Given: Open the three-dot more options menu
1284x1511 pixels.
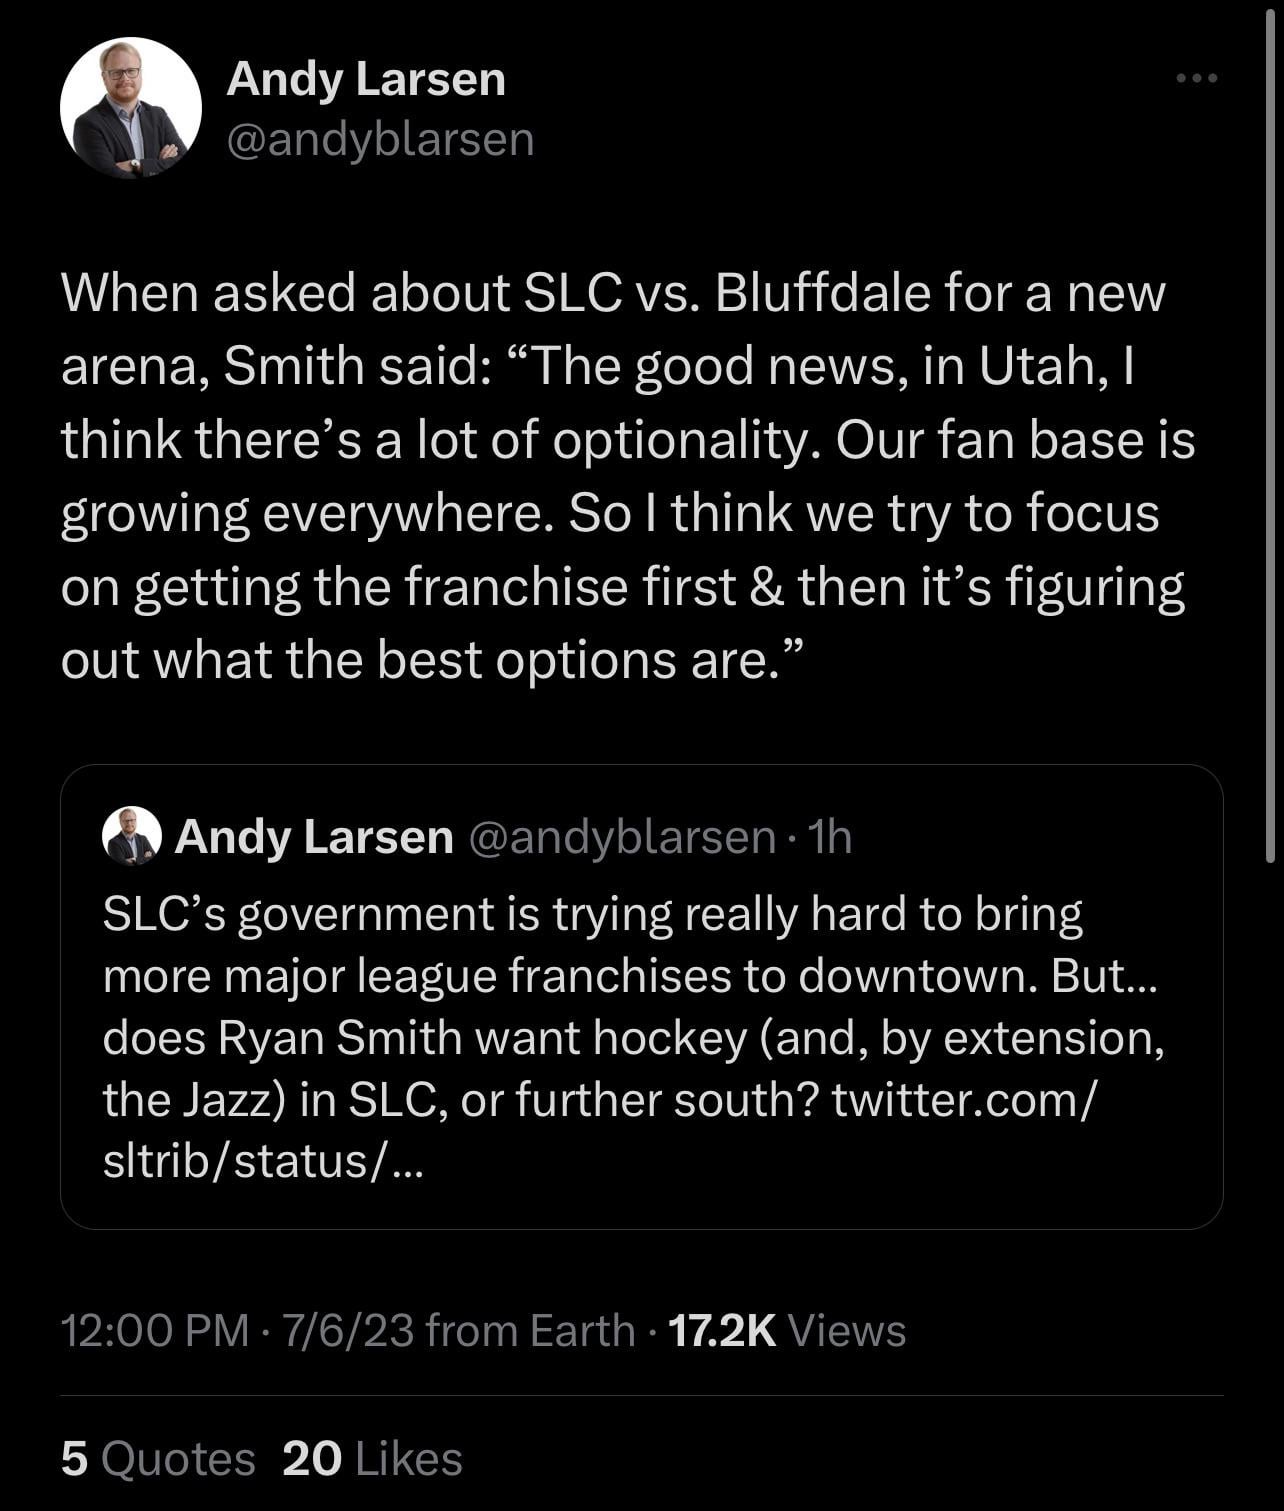Looking at the screenshot, I should [1196, 79].
